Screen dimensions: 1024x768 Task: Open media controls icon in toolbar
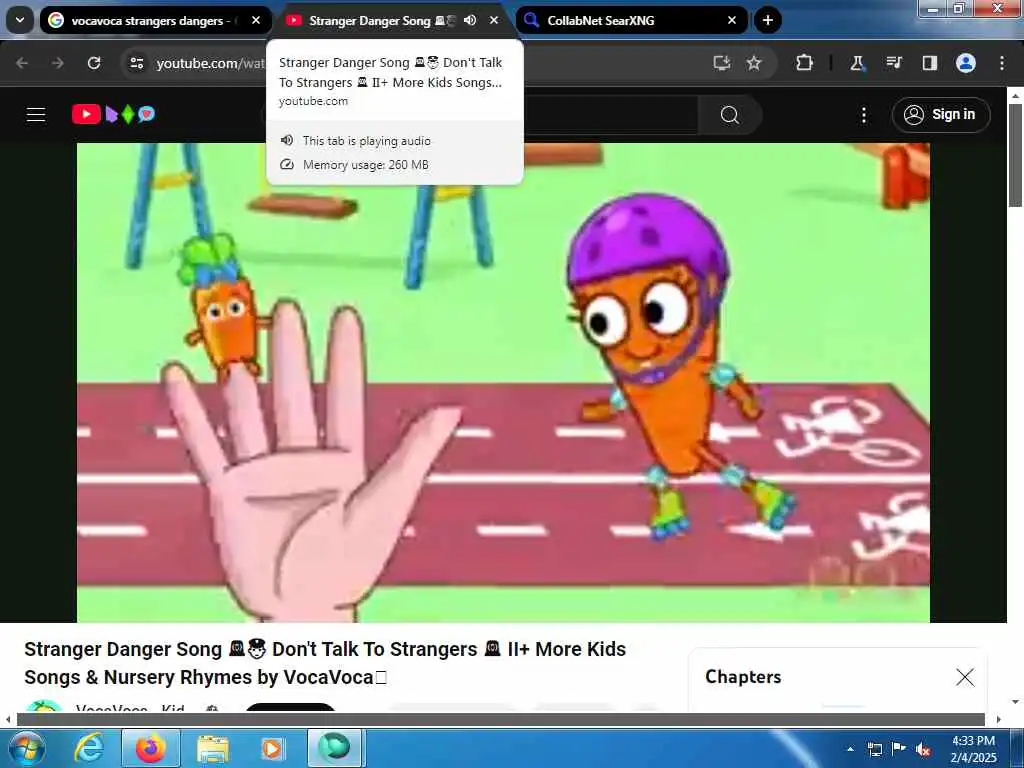(893, 63)
